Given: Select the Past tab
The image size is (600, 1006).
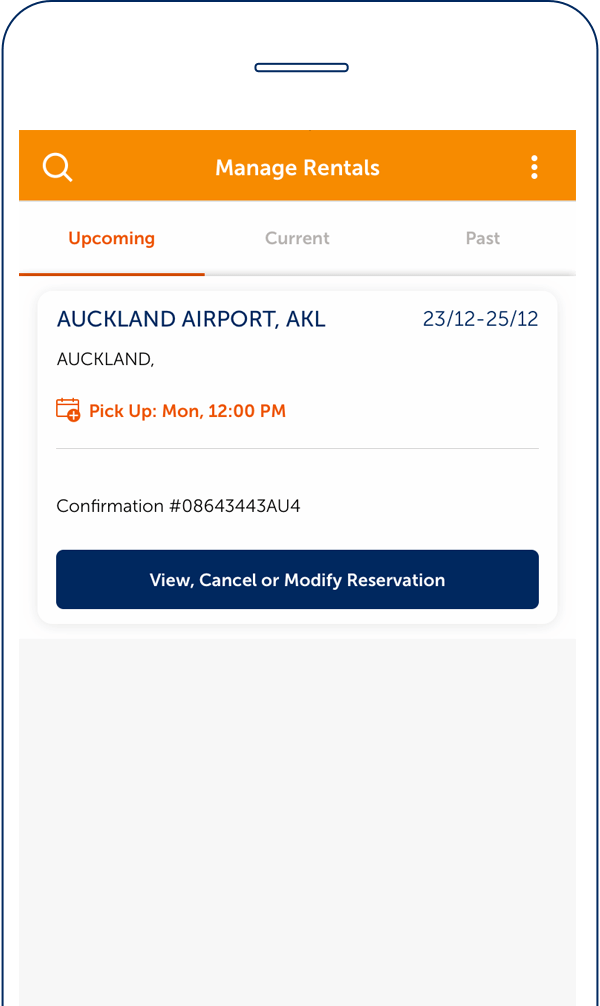Looking at the screenshot, I should coord(482,238).
